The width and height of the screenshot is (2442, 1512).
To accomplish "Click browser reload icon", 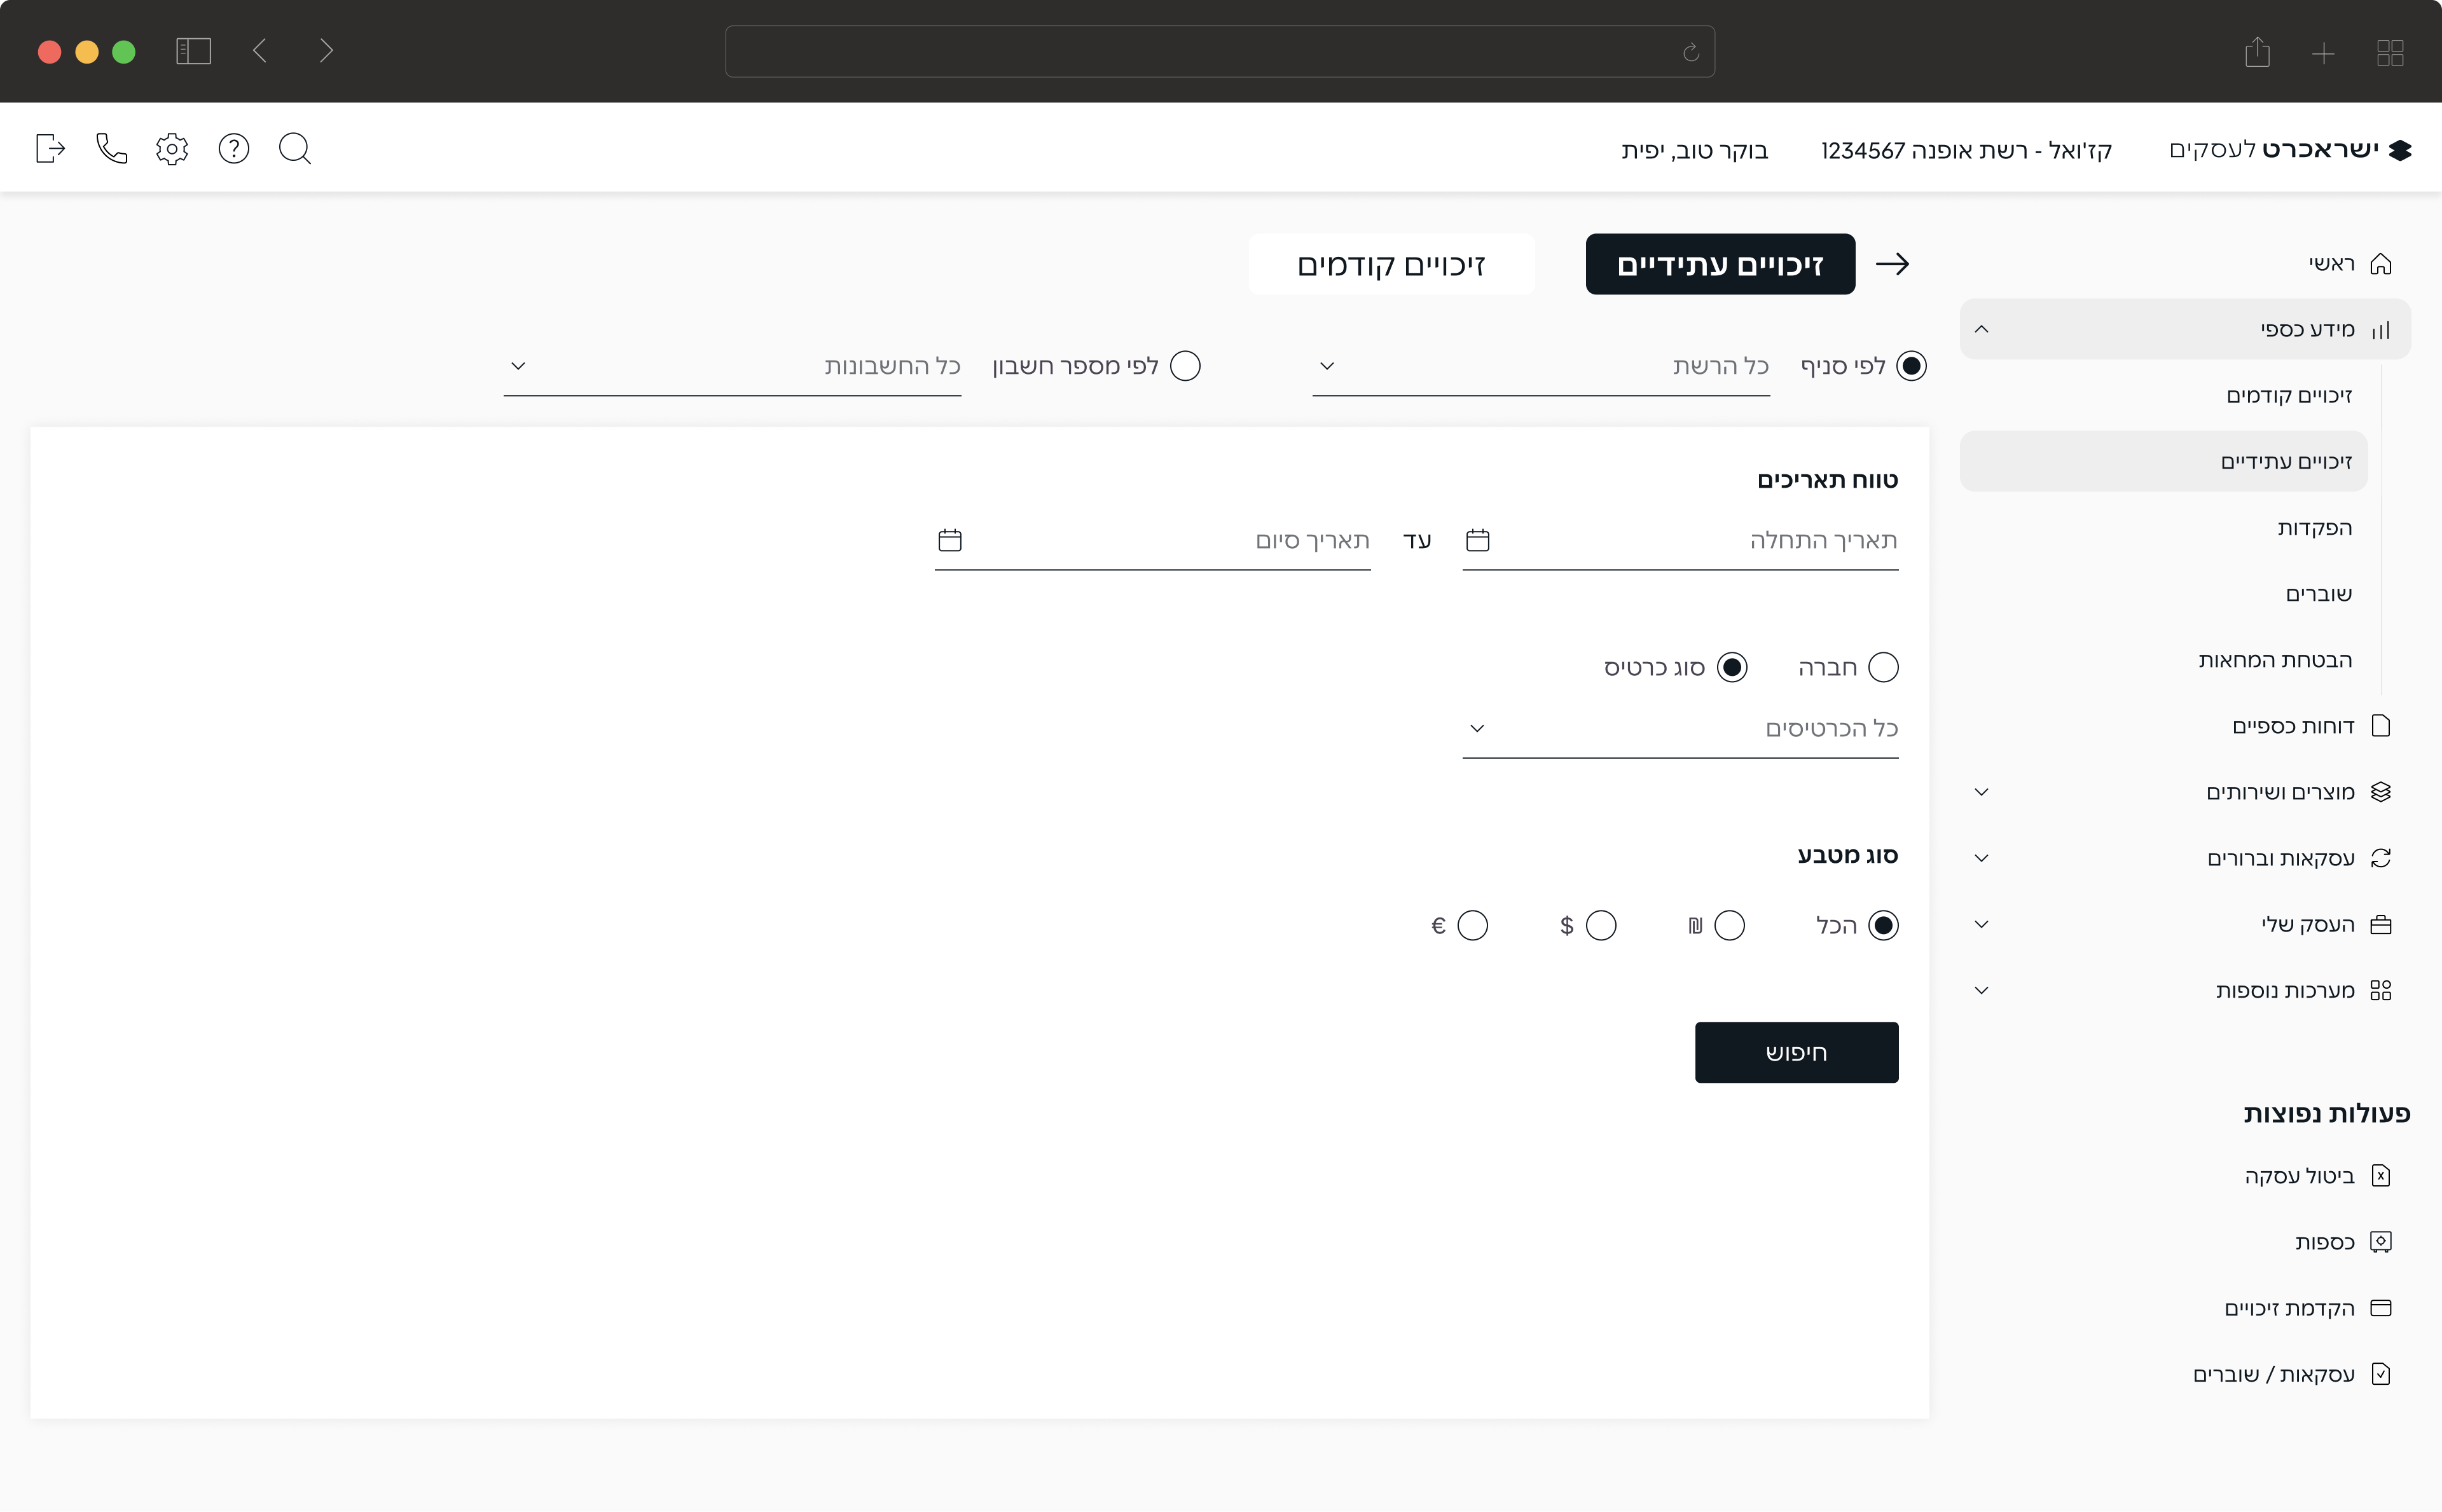I will pyautogui.click(x=1691, y=52).
